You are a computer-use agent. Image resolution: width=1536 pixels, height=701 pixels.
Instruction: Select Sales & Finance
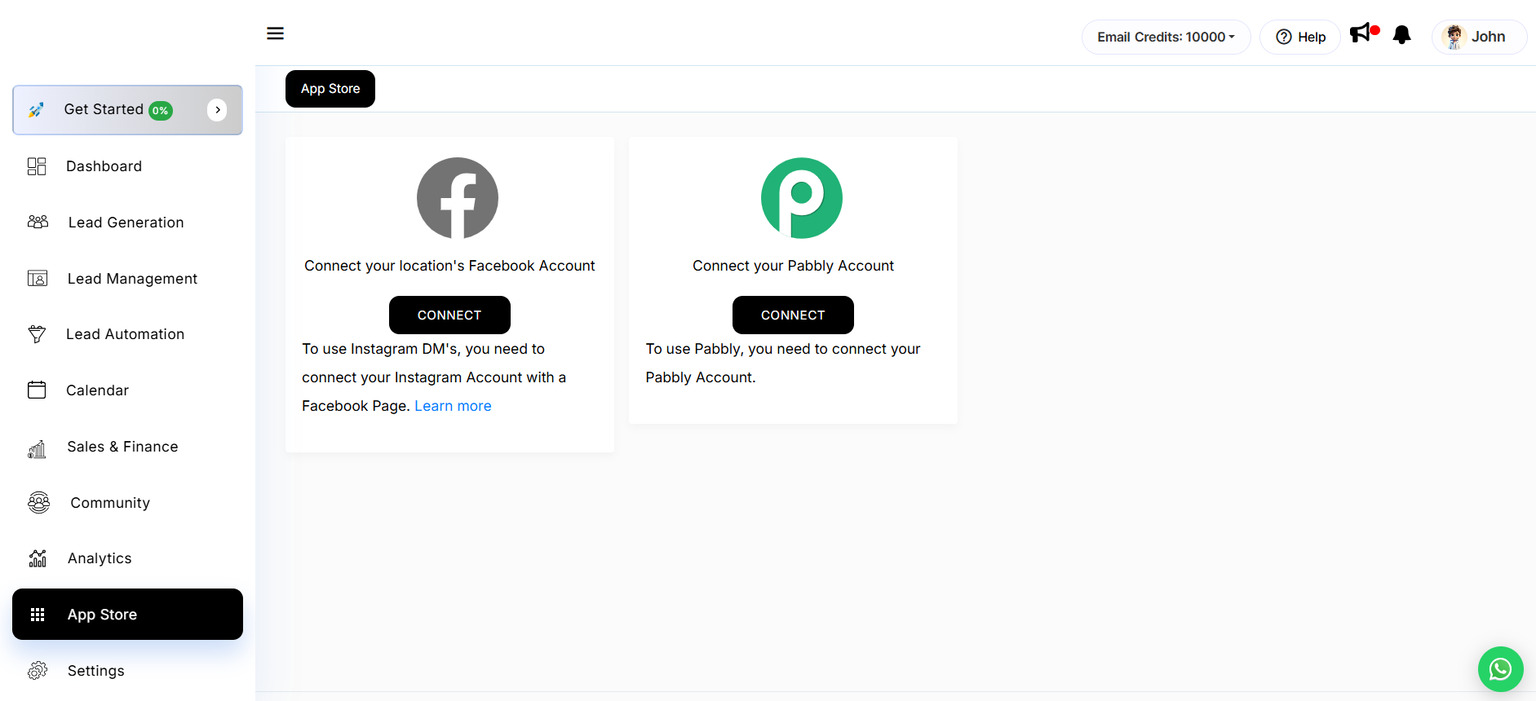tap(122, 446)
